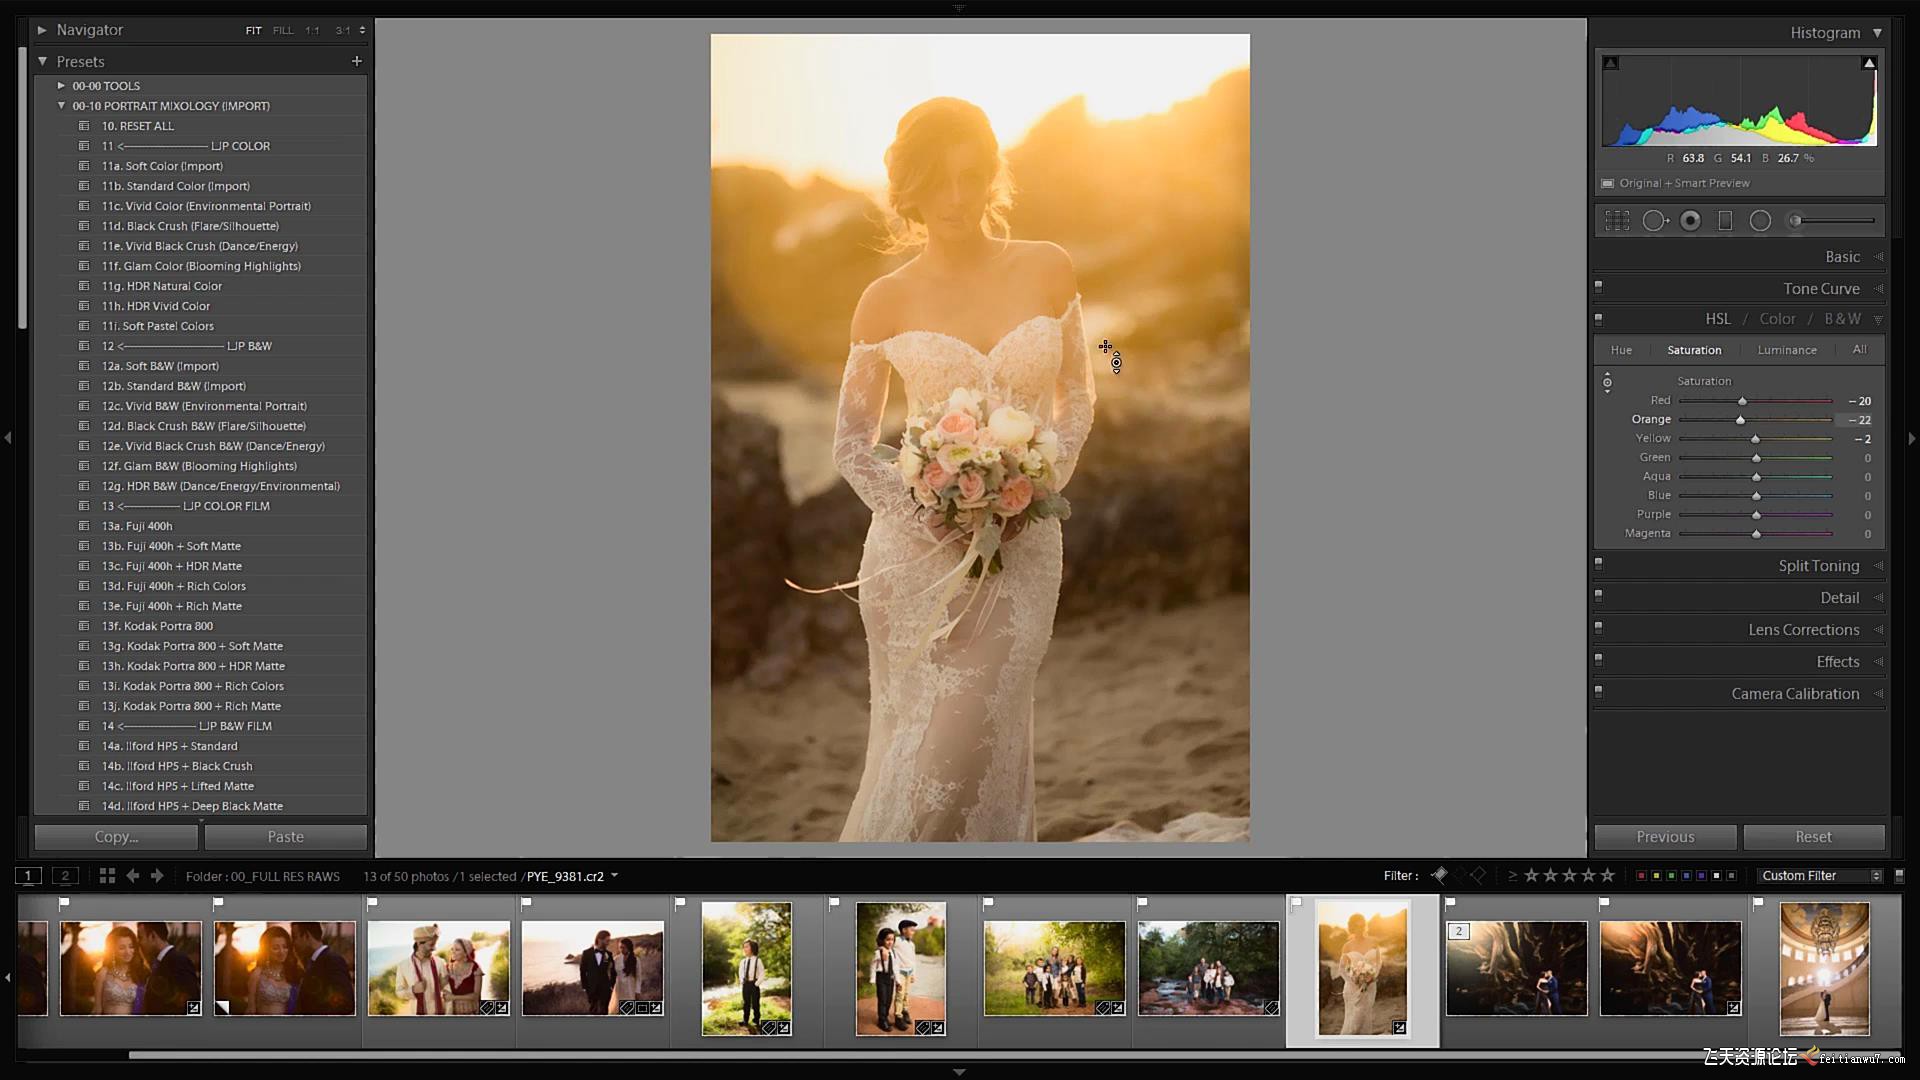This screenshot has width=1920, height=1080.
Task: Add new preset with plus icon
Action: pyautogui.click(x=357, y=61)
